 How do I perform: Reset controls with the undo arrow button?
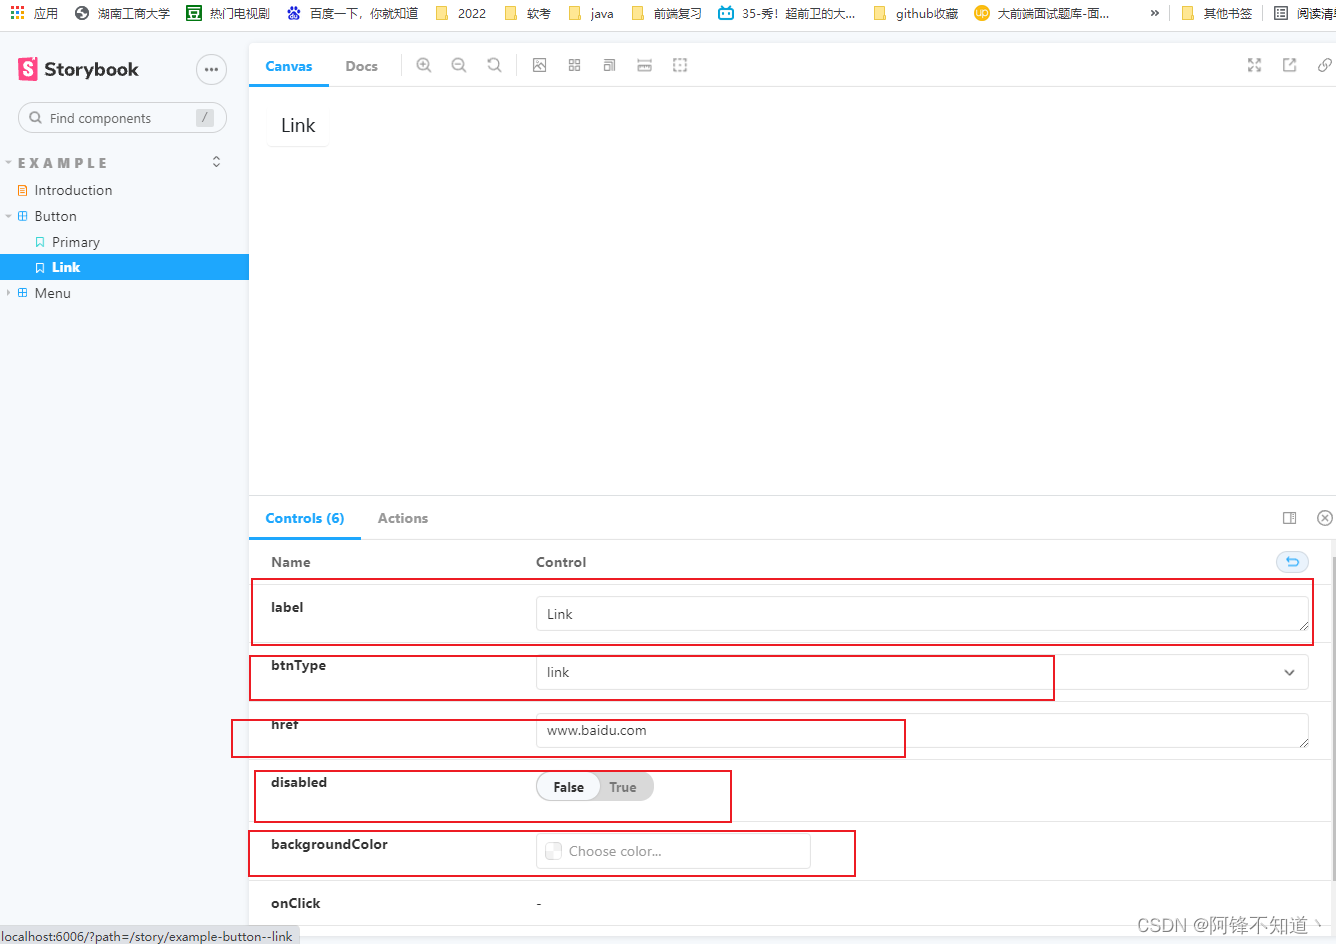[x=1292, y=562]
